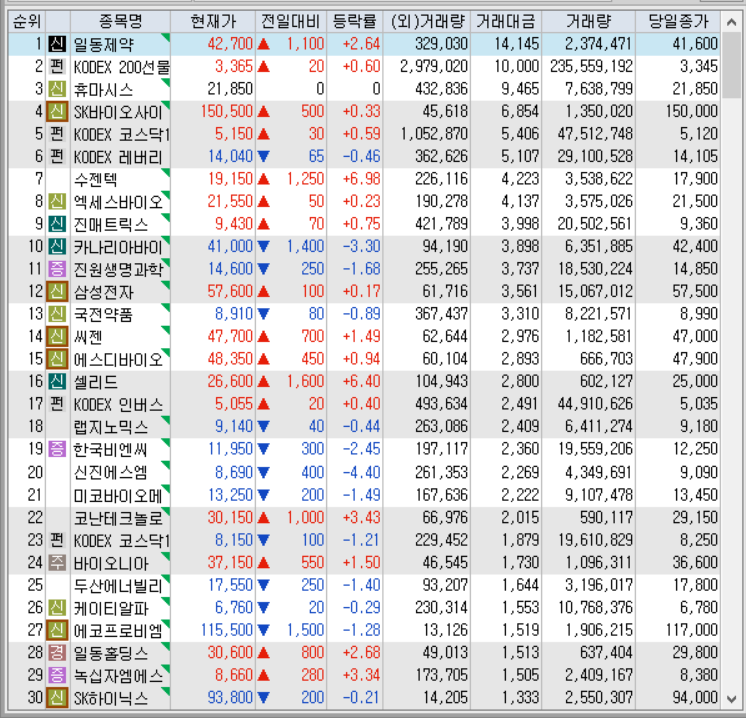Select 에코프로비엠 stock name
Screen dimensions: 746x718
(118, 631)
